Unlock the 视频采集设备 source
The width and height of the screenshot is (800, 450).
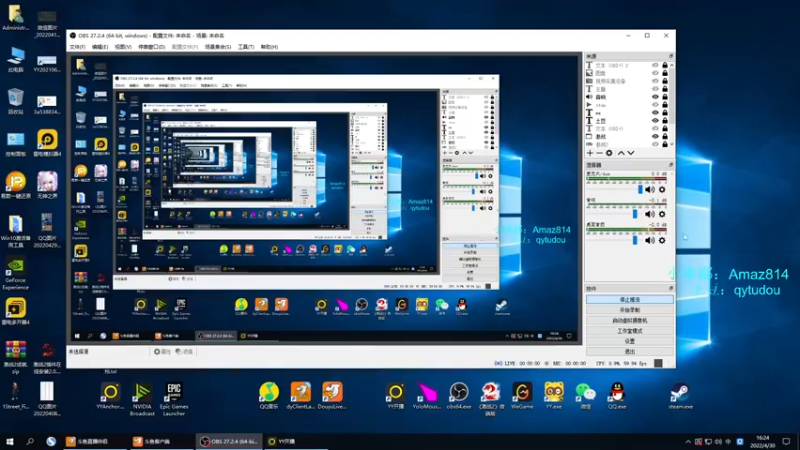pyautogui.click(x=665, y=81)
